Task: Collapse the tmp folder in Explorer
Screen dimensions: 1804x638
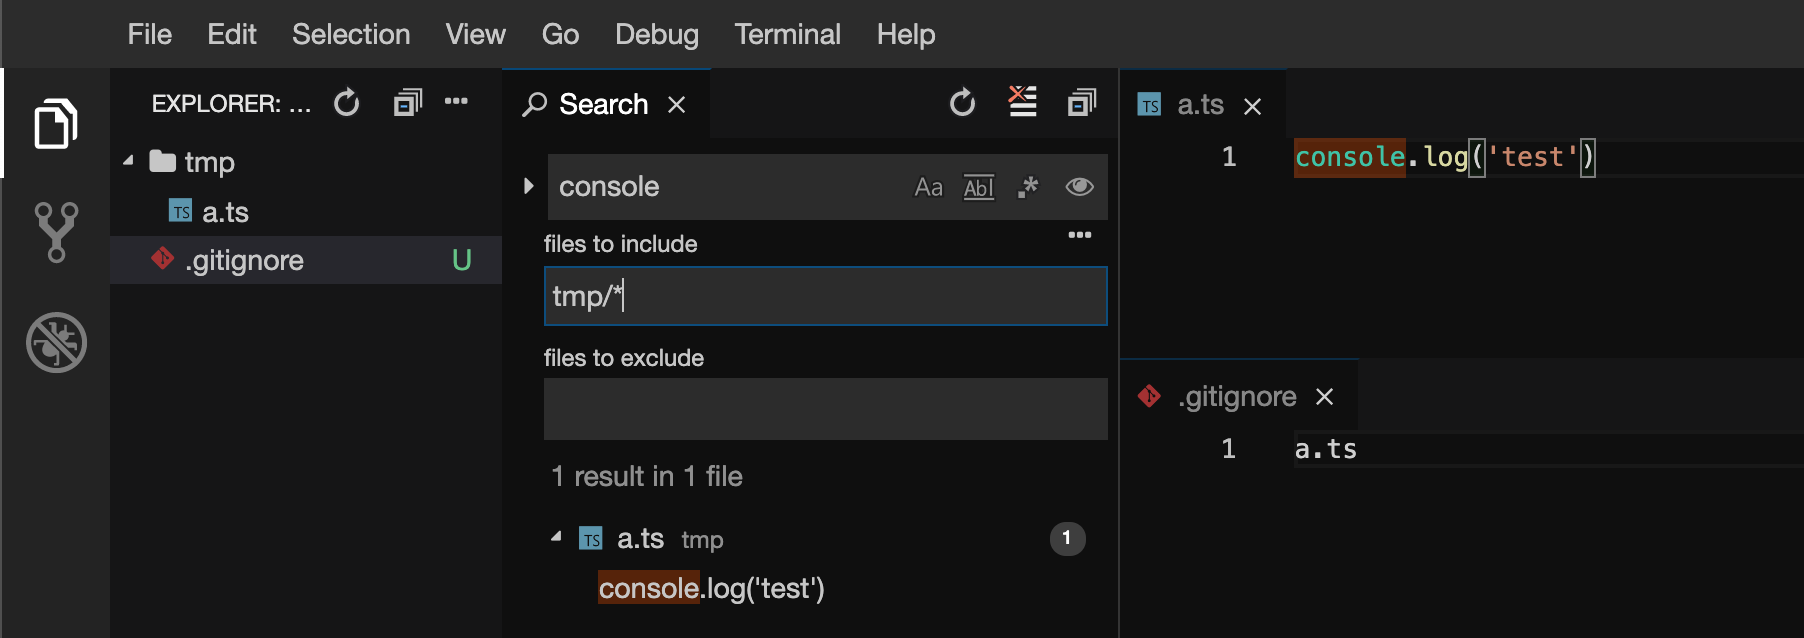Action: [x=129, y=161]
